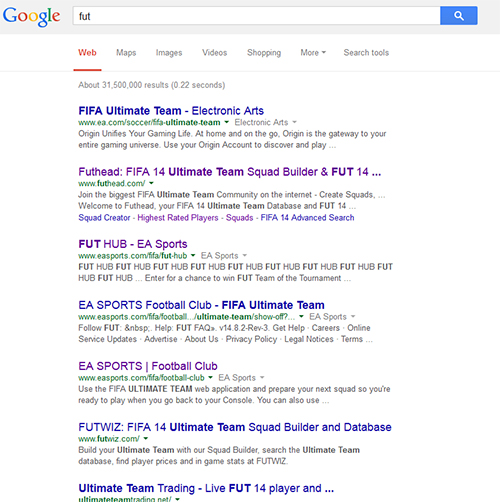Switch to the Images tab
This screenshot has height=502, width=500.
click(169, 53)
